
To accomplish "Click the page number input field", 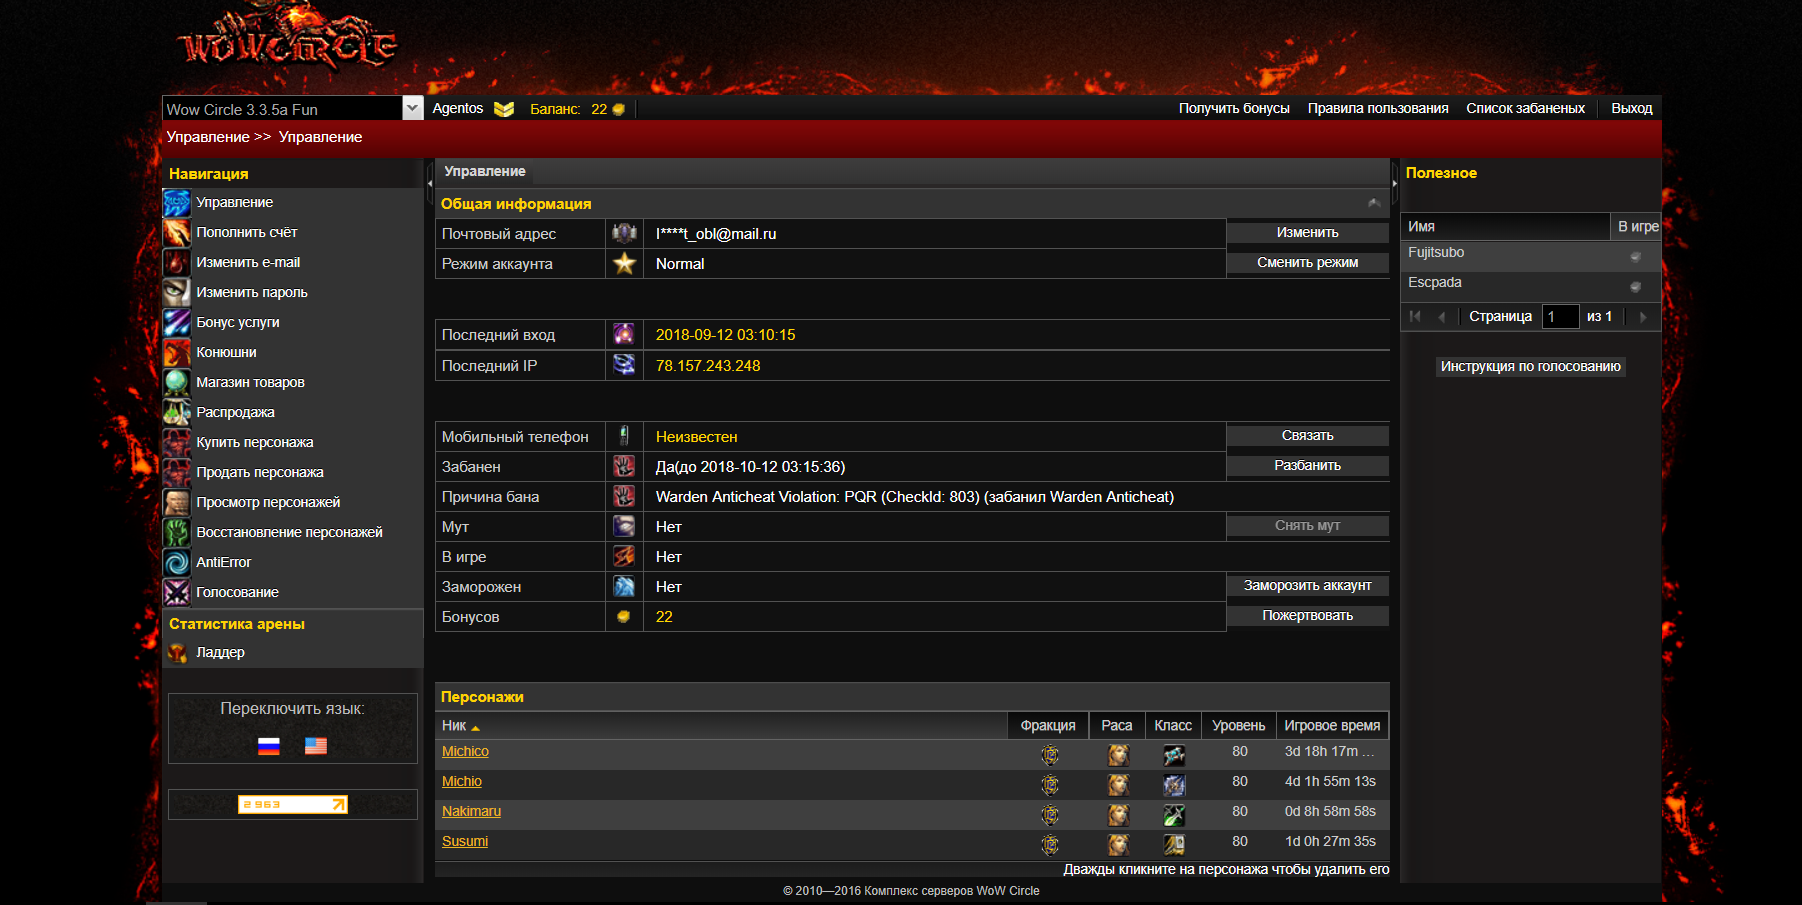I will [x=1560, y=317].
